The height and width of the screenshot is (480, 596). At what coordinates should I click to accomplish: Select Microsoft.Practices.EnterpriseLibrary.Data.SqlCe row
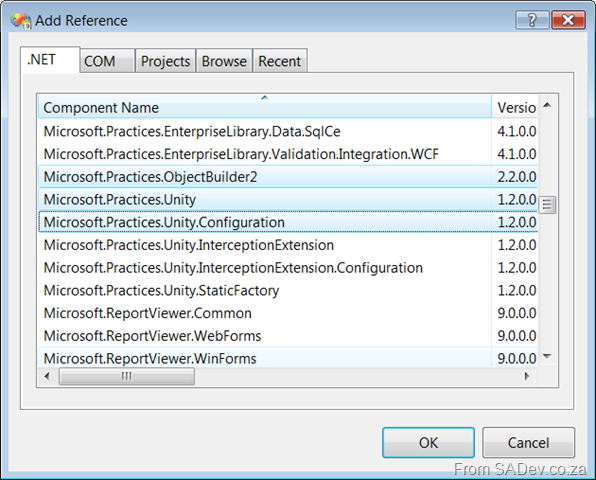click(288, 131)
